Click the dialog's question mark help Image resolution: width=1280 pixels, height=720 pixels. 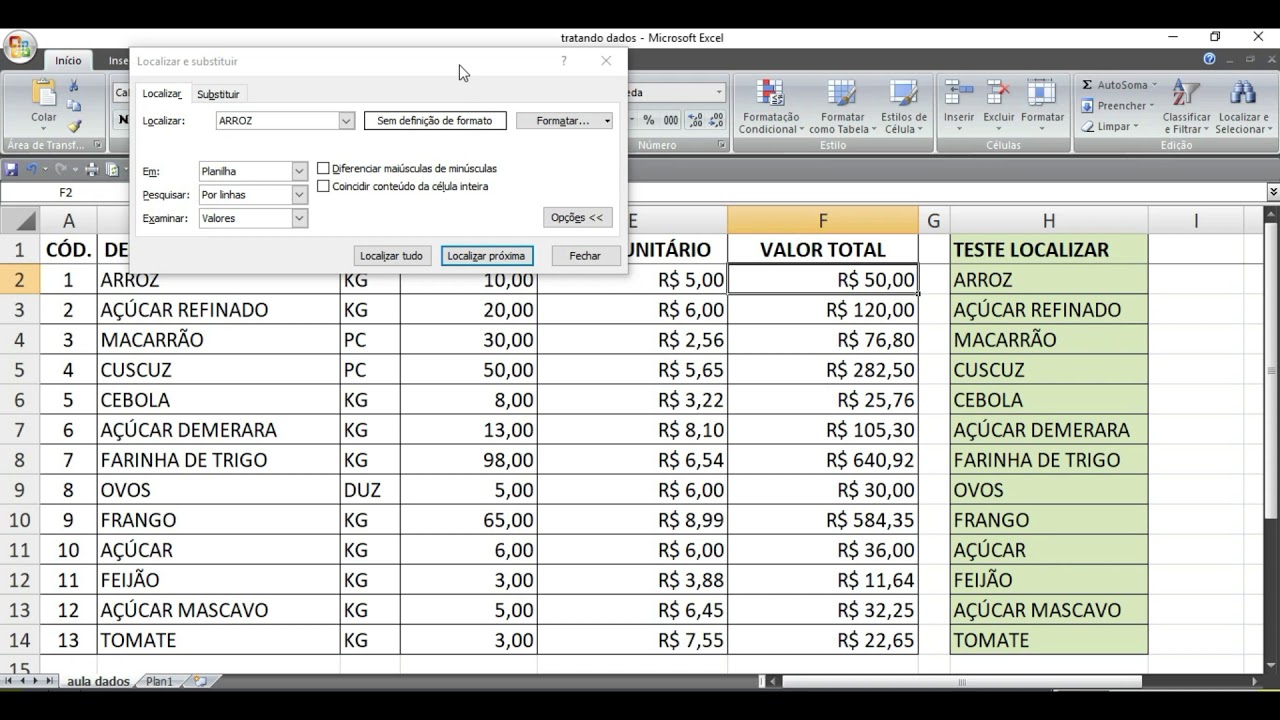564,61
